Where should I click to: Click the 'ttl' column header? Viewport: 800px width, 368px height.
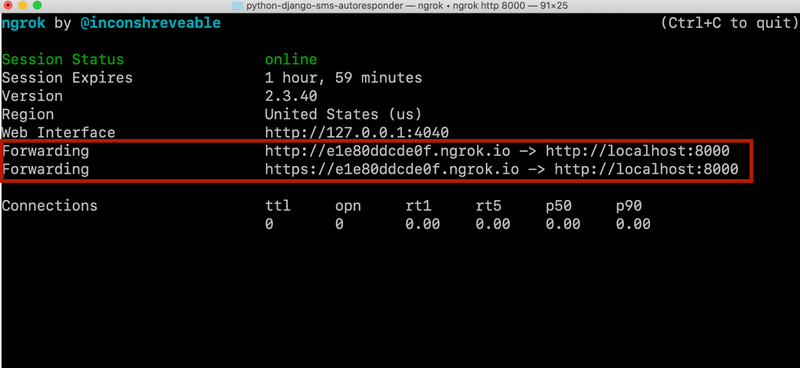pyautogui.click(x=278, y=206)
